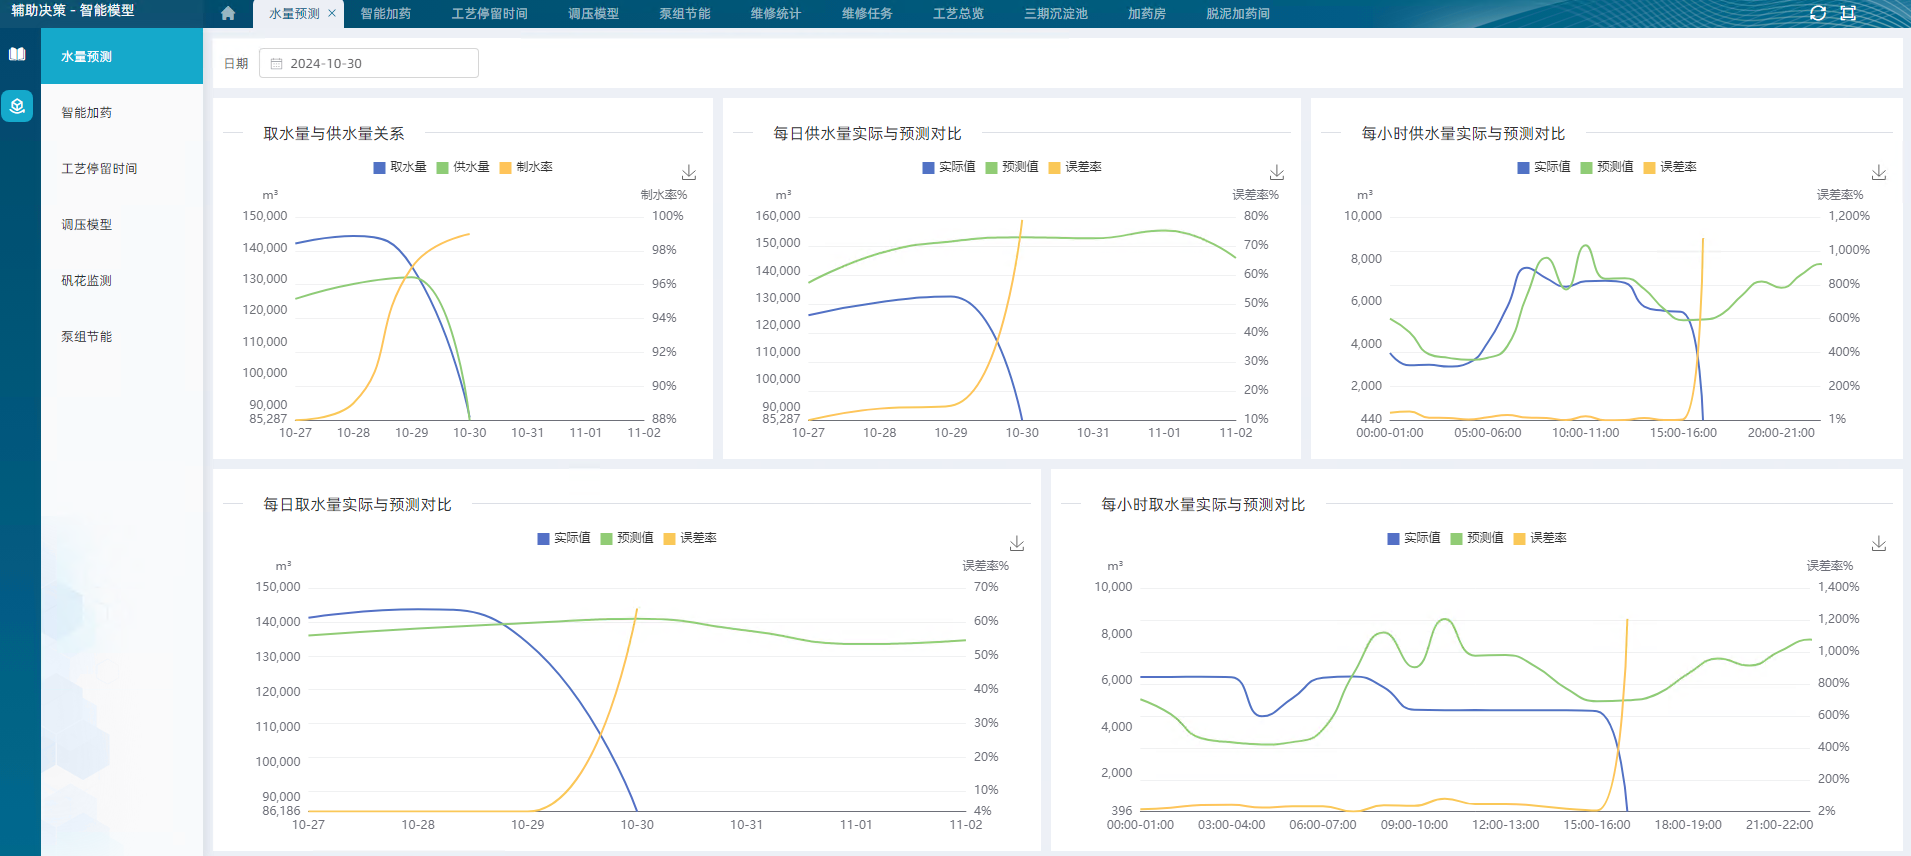Close the 水量预测 tab
Image resolution: width=1911 pixels, height=856 pixels.
point(332,13)
